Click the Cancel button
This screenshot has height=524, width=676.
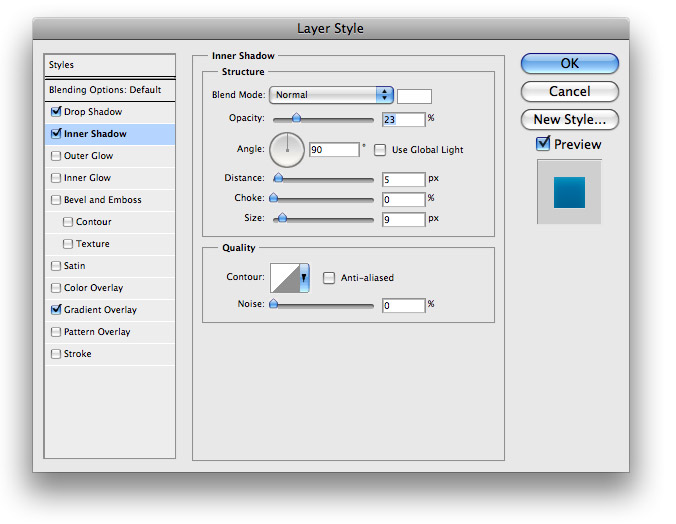pyautogui.click(x=570, y=91)
